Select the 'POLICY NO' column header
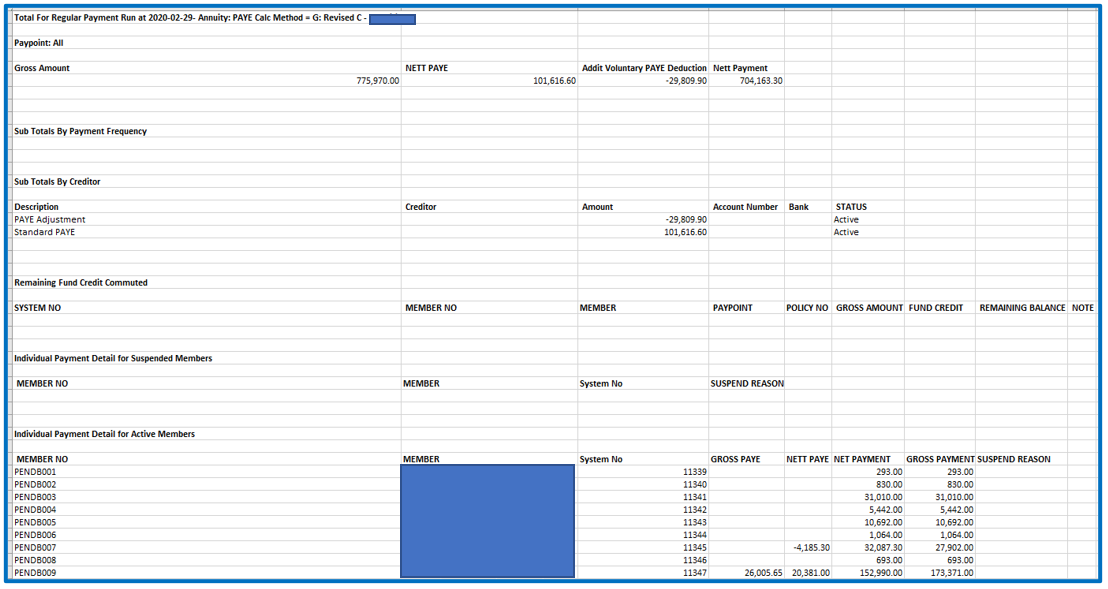Viewport: 1108px width, 589px height. tap(807, 308)
